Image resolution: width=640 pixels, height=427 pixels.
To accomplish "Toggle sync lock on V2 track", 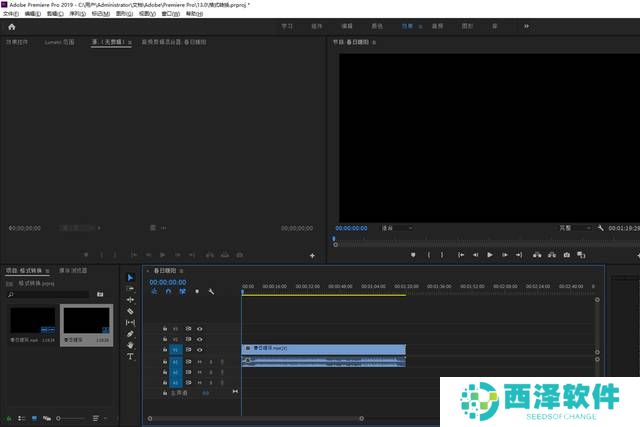I will (188, 339).
